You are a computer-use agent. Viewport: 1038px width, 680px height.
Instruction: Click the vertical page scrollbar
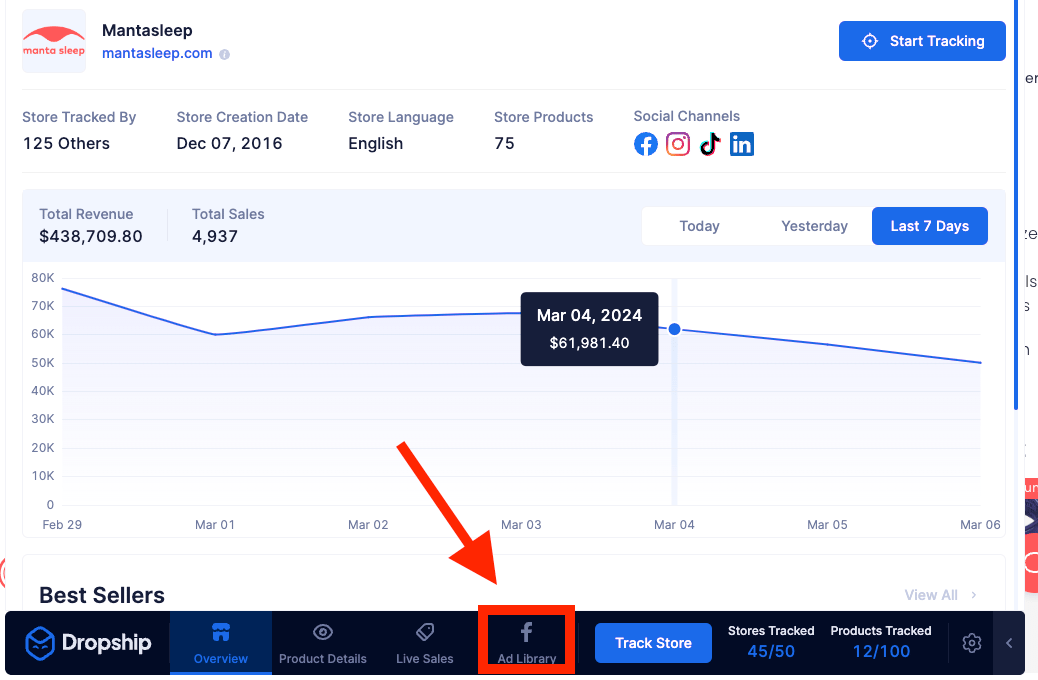pyautogui.click(x=1016, y=205)
